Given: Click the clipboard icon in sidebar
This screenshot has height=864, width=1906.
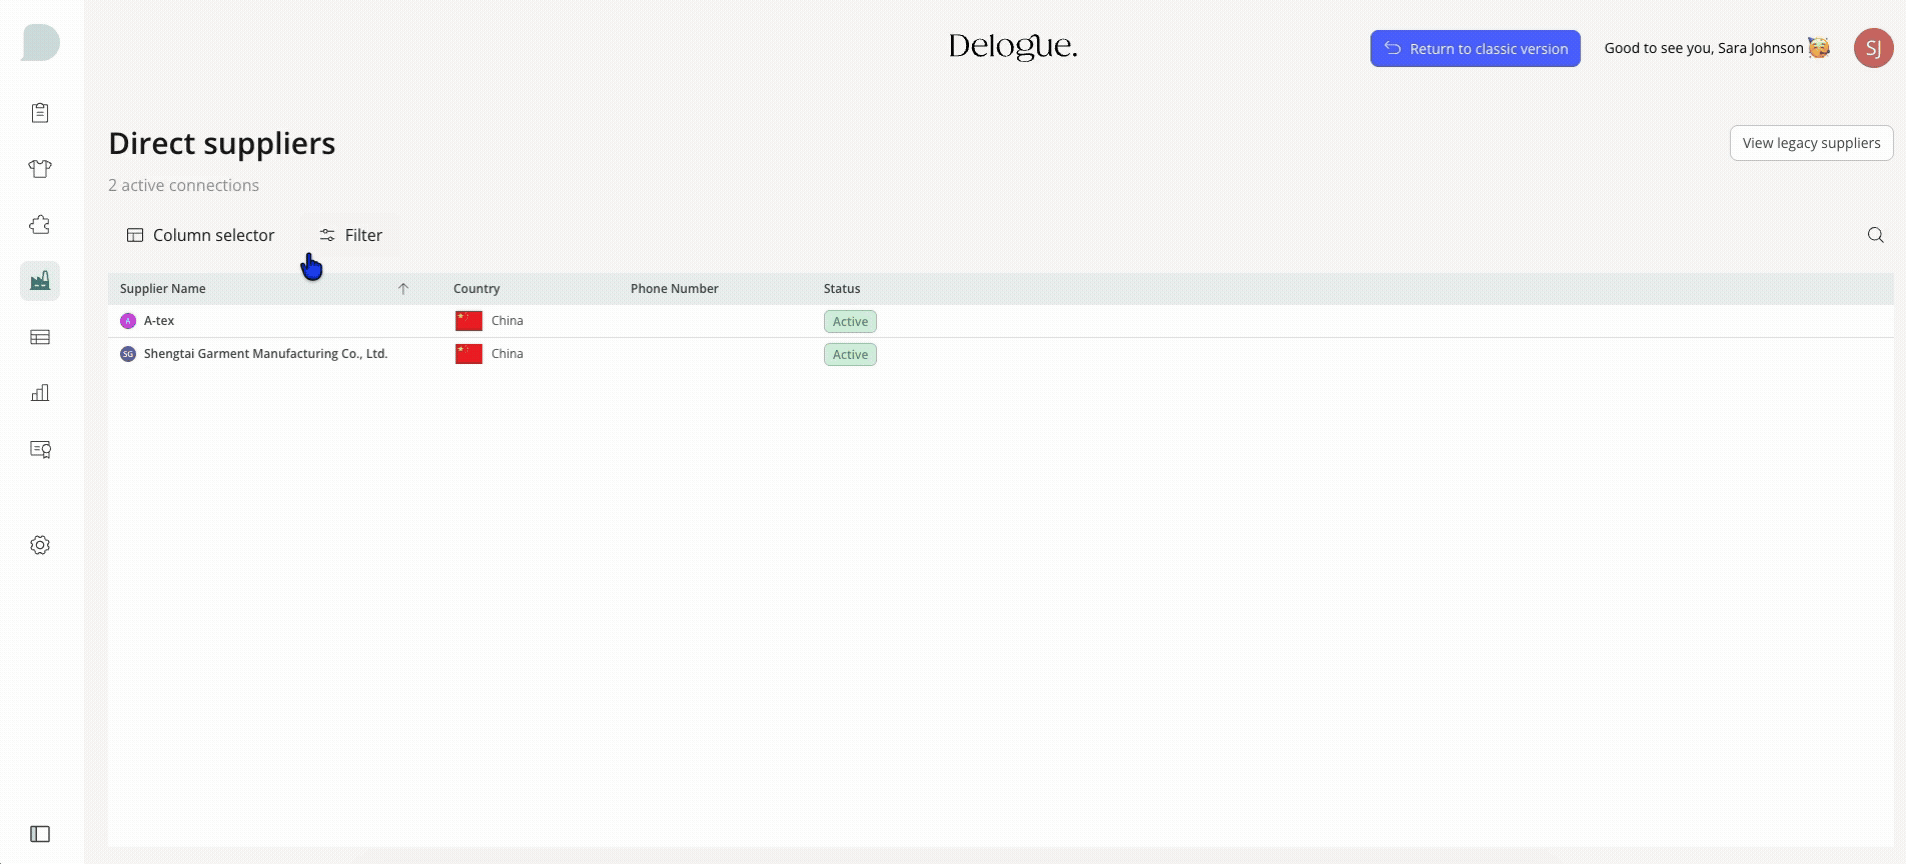Looking at the screenshot, I should [40, 113].
